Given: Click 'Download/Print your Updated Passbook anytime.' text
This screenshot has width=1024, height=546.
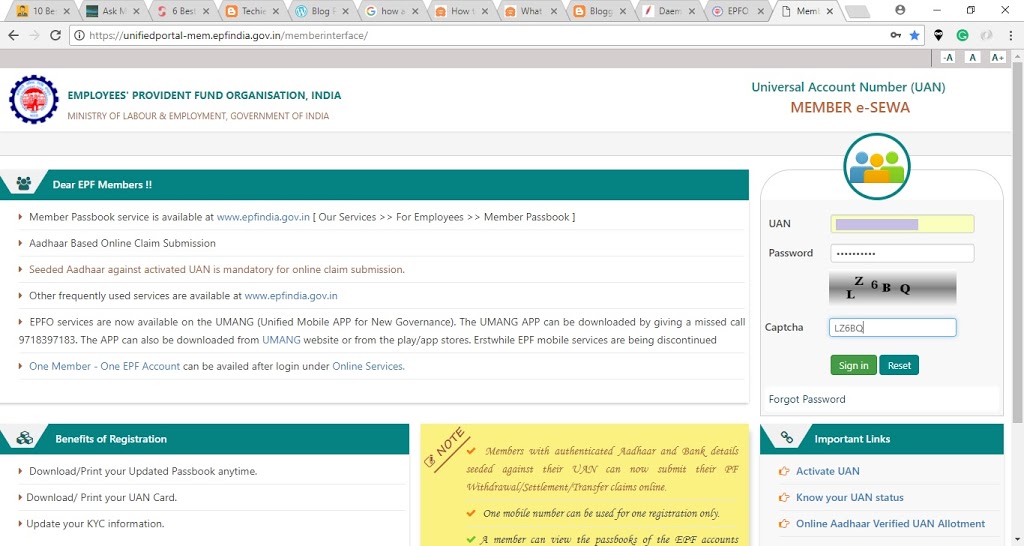Looking at the screenshot, I should [x=143, y=471].
